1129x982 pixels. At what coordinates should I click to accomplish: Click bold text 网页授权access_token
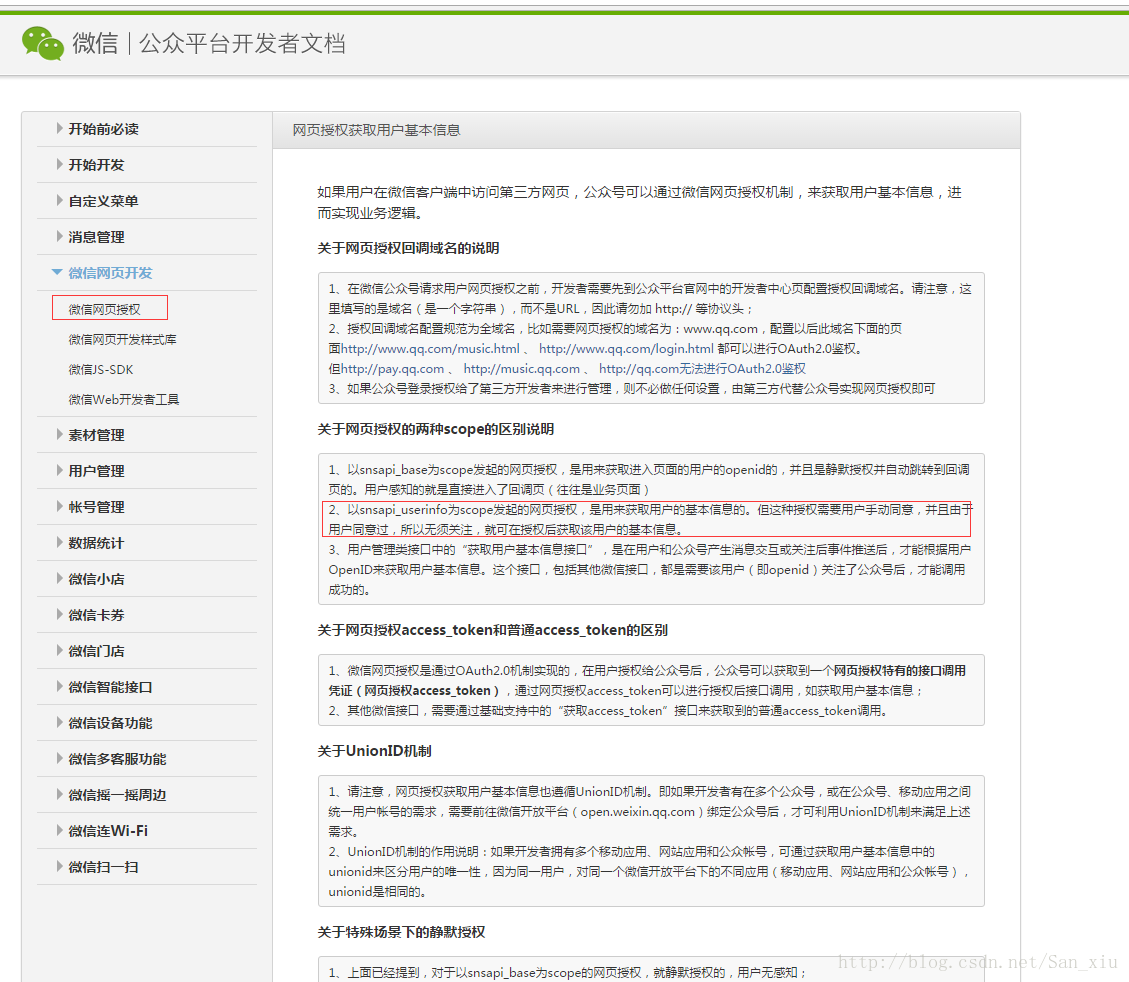pyautogui.click(x=428, y=690)
